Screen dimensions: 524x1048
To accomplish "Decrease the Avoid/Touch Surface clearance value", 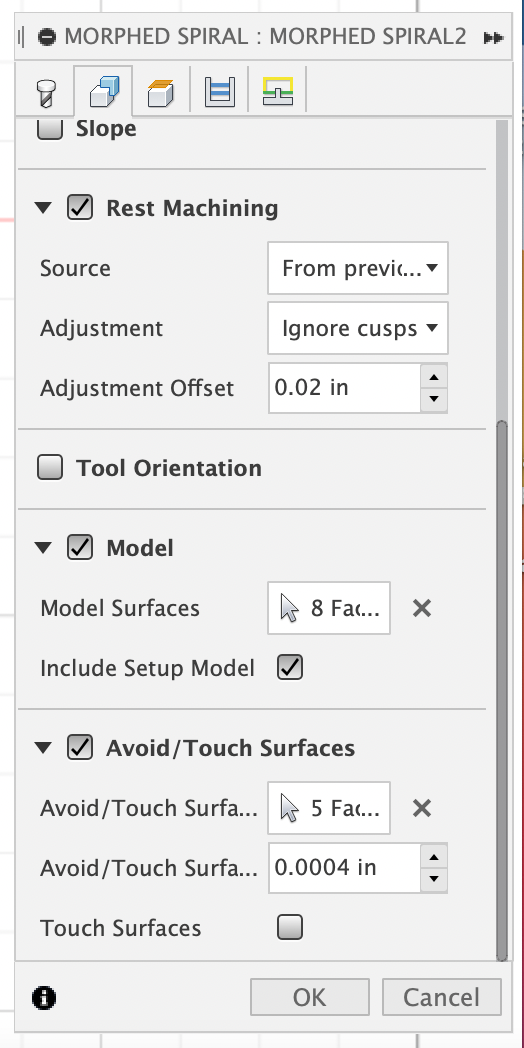I will (x=434, y=880).
